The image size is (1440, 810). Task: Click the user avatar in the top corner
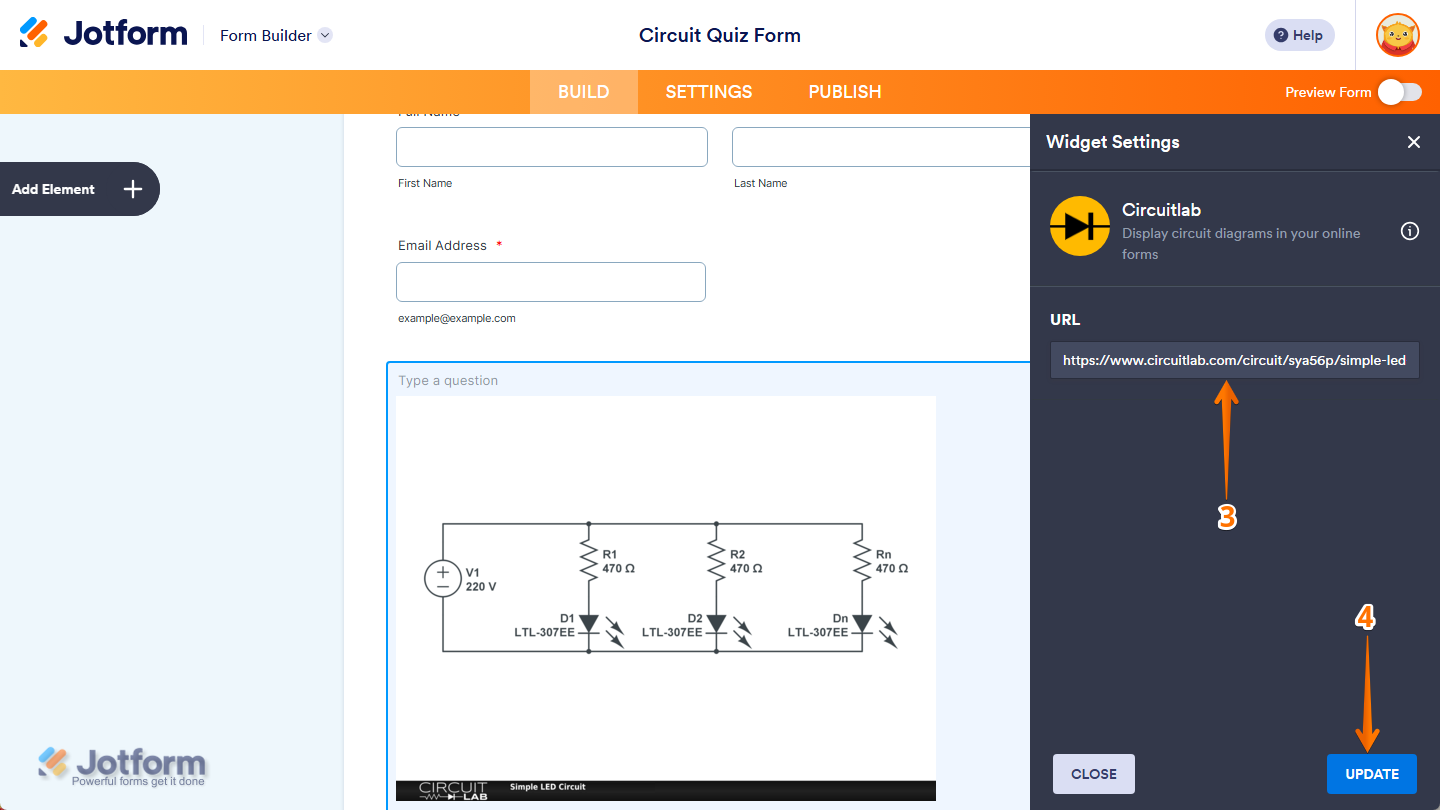(1397, 35)
